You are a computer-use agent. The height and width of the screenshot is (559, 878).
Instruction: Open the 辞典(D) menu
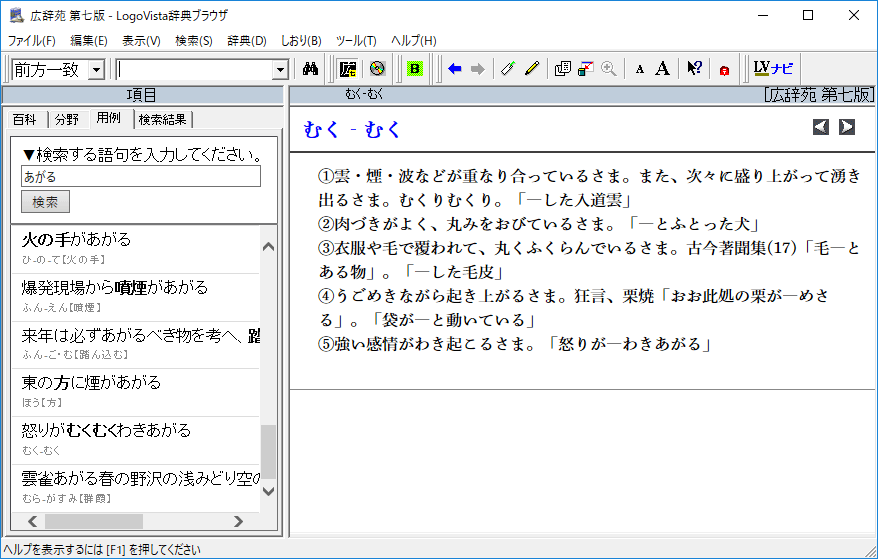[247, 41]
